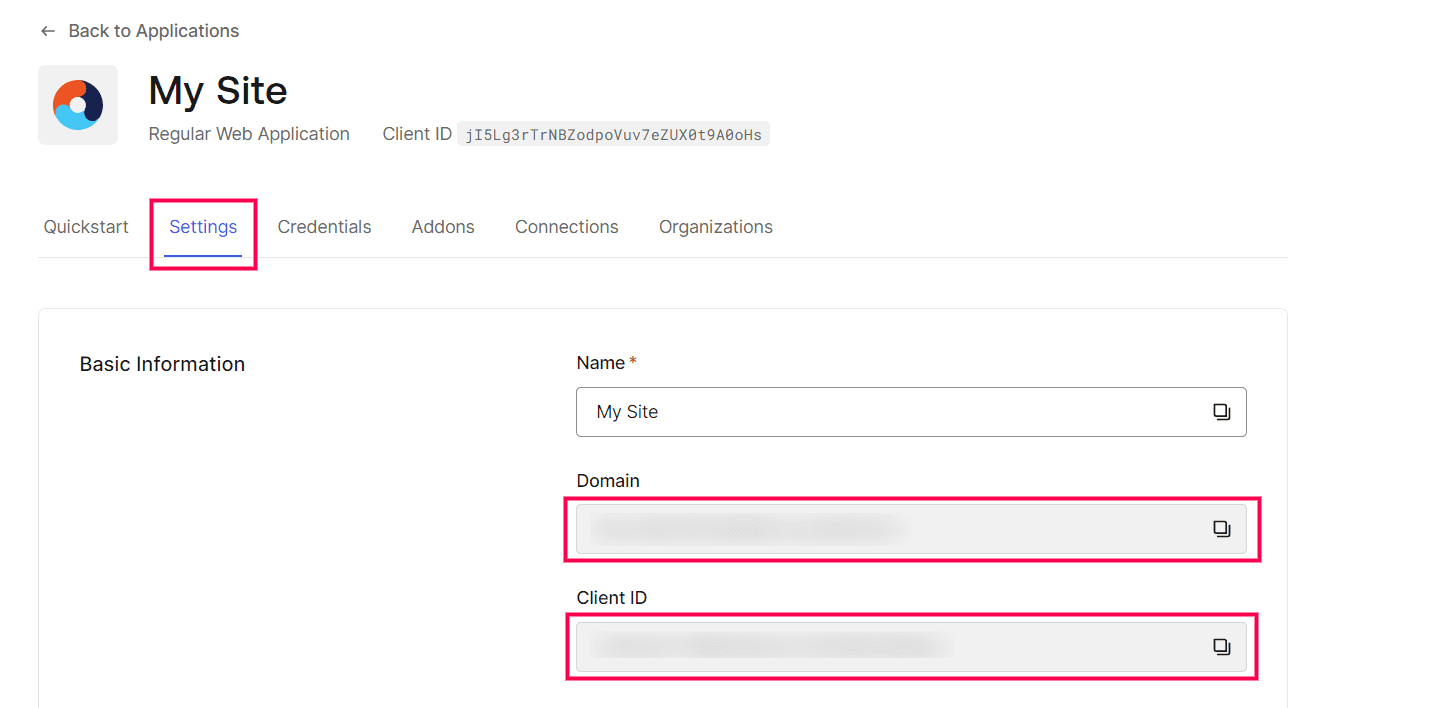Go to the Organizations tab
Image resolution: width=1434 pixels, height=708 pixels.
click(715, 227)
